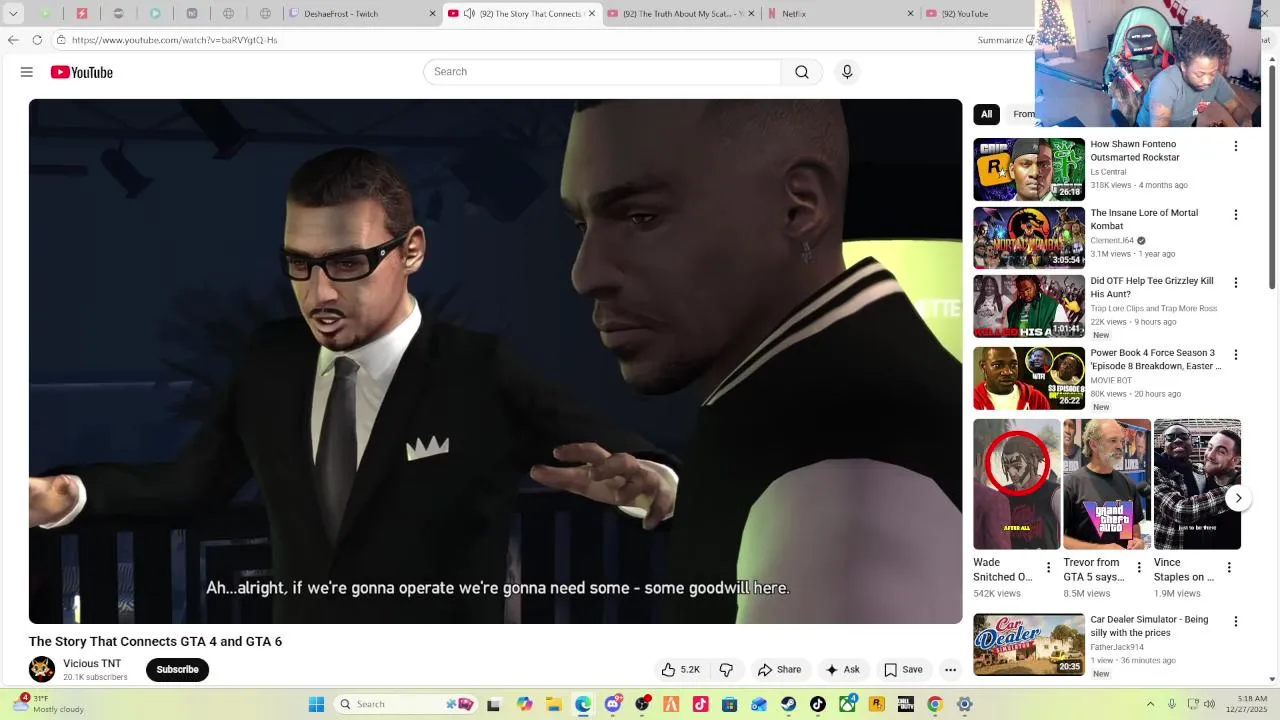This screenshot has height=720, width=1280.
Task: Close the DeshaeFrost Twitch tab
Action: pos(432,14)
